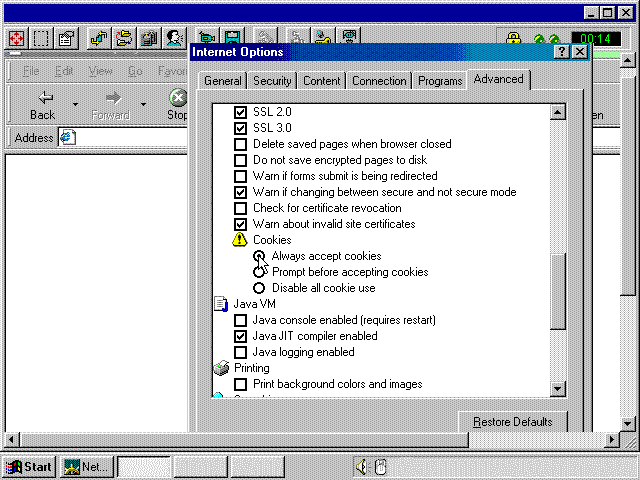
Task: Enable Print background colors and images
Action: 240,384
